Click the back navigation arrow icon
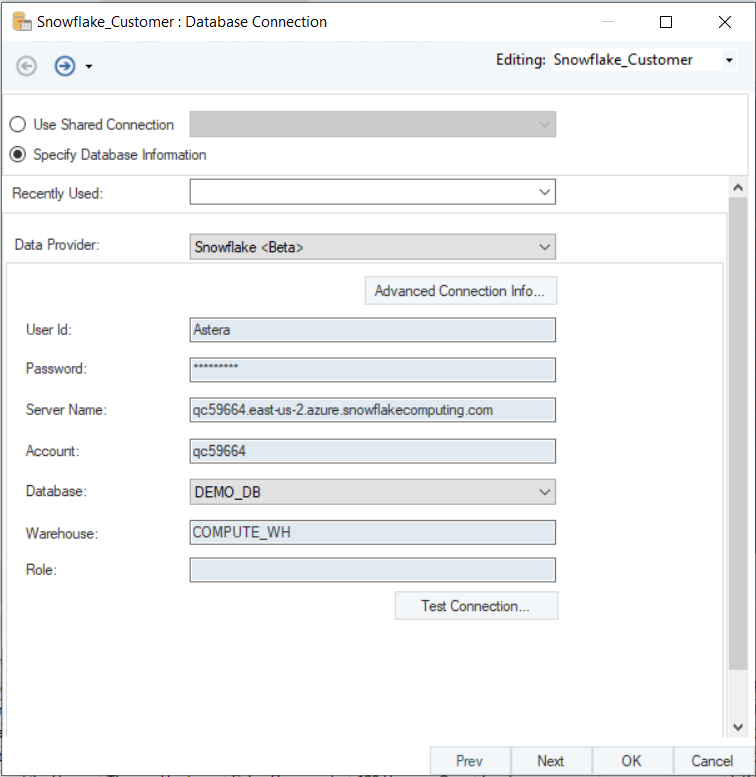 tap(27, 66)
